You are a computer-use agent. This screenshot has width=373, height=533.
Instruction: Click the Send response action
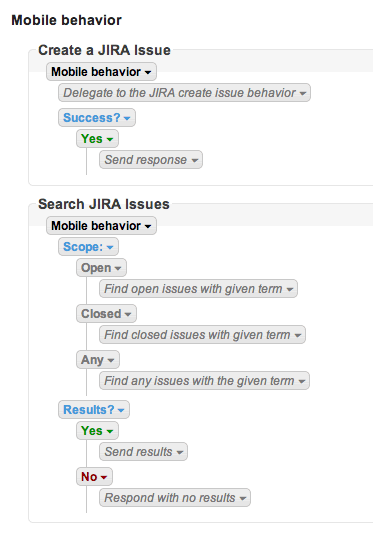(x=151, y=160)
